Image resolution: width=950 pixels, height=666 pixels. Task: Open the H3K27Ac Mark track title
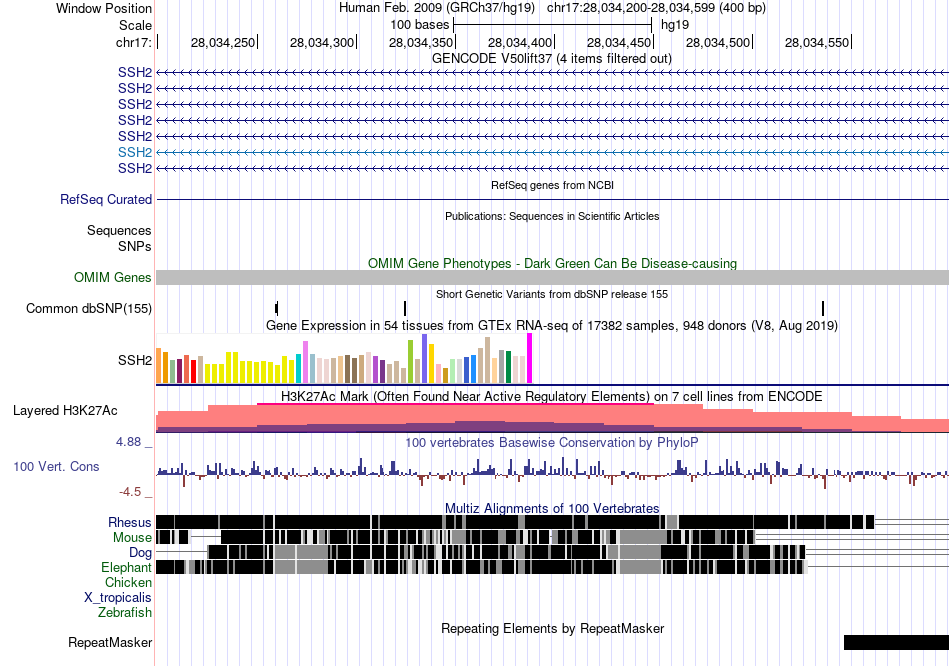(x=552, y=397)
